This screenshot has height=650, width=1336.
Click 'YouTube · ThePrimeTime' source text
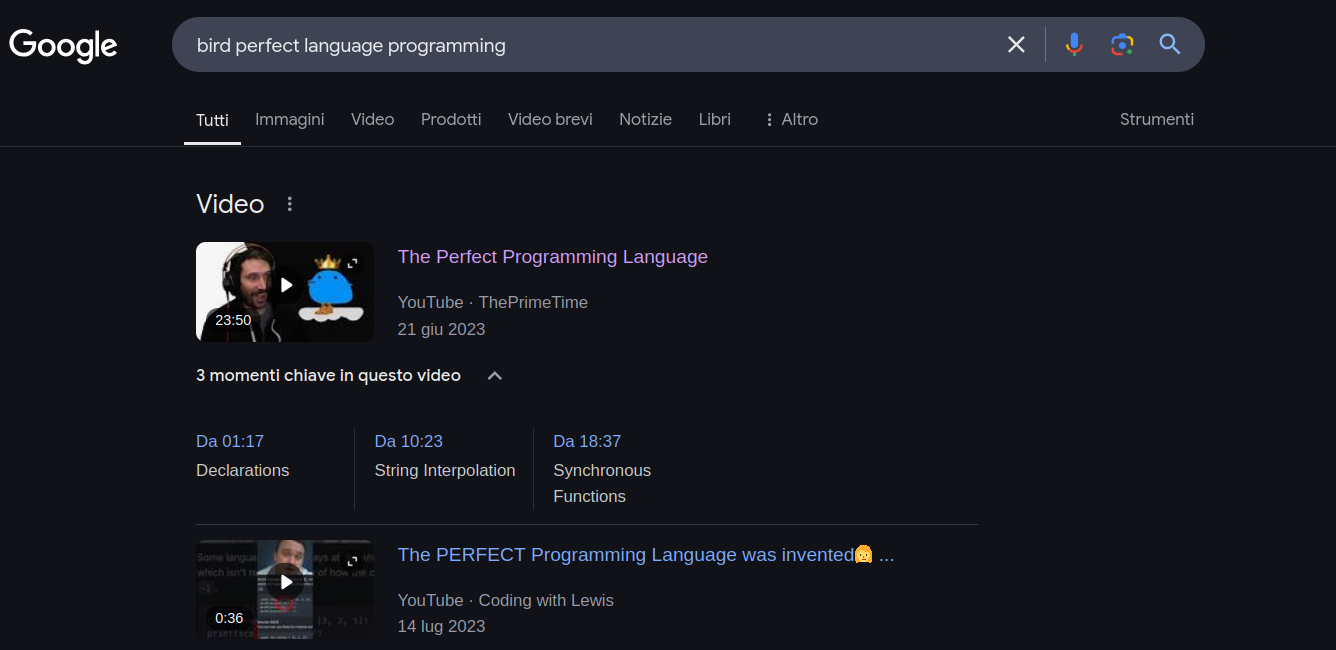pos(493,302)
